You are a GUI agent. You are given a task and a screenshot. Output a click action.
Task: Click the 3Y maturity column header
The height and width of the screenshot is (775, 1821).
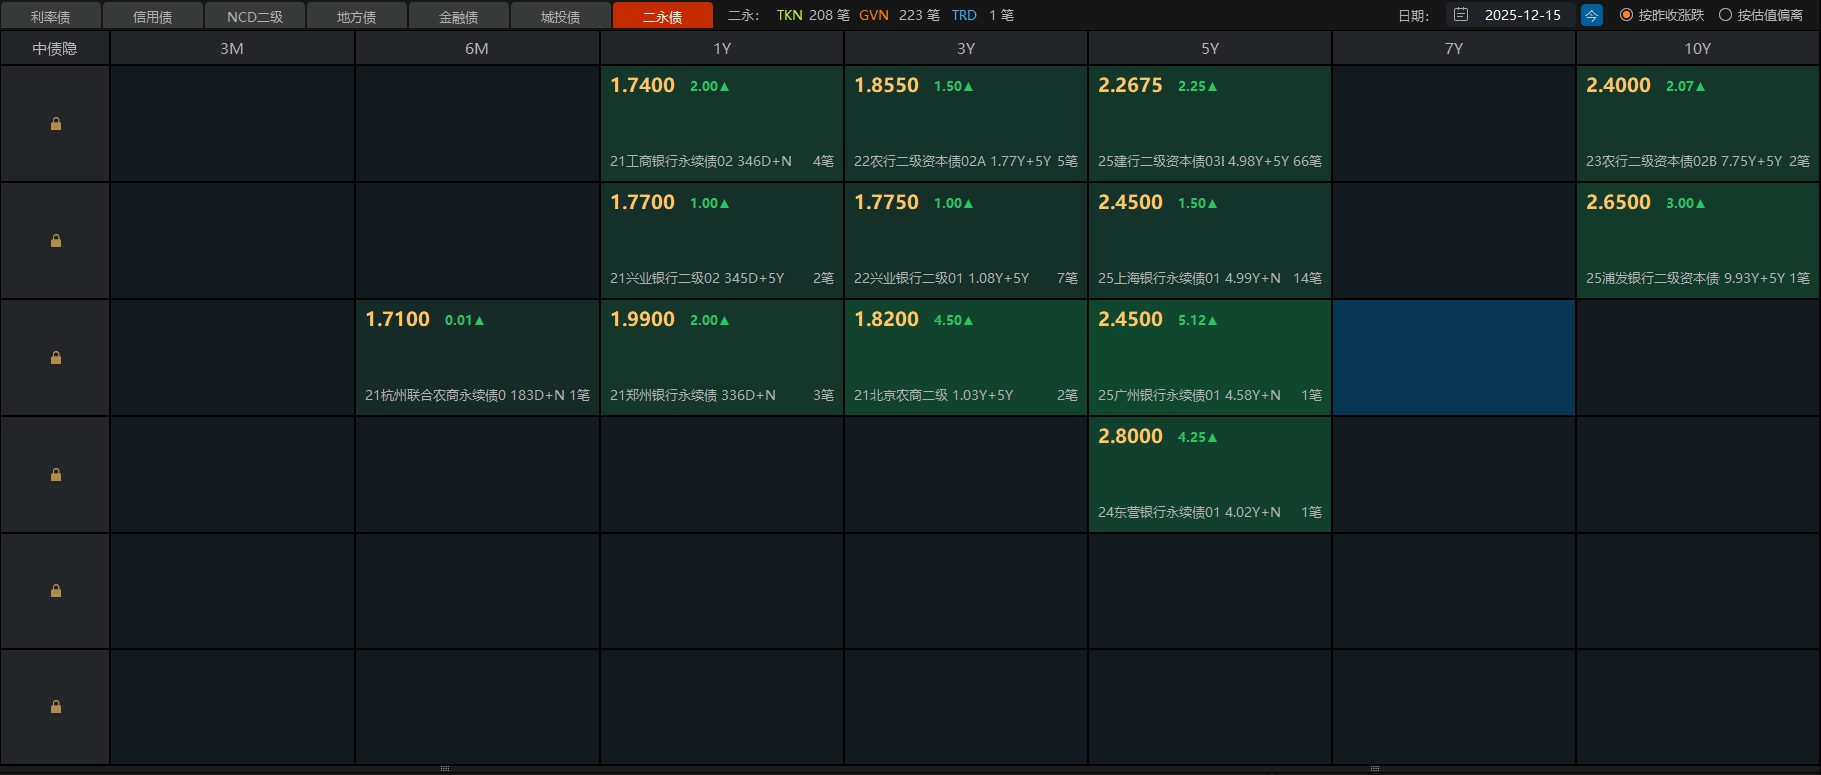tap(966, 48)
